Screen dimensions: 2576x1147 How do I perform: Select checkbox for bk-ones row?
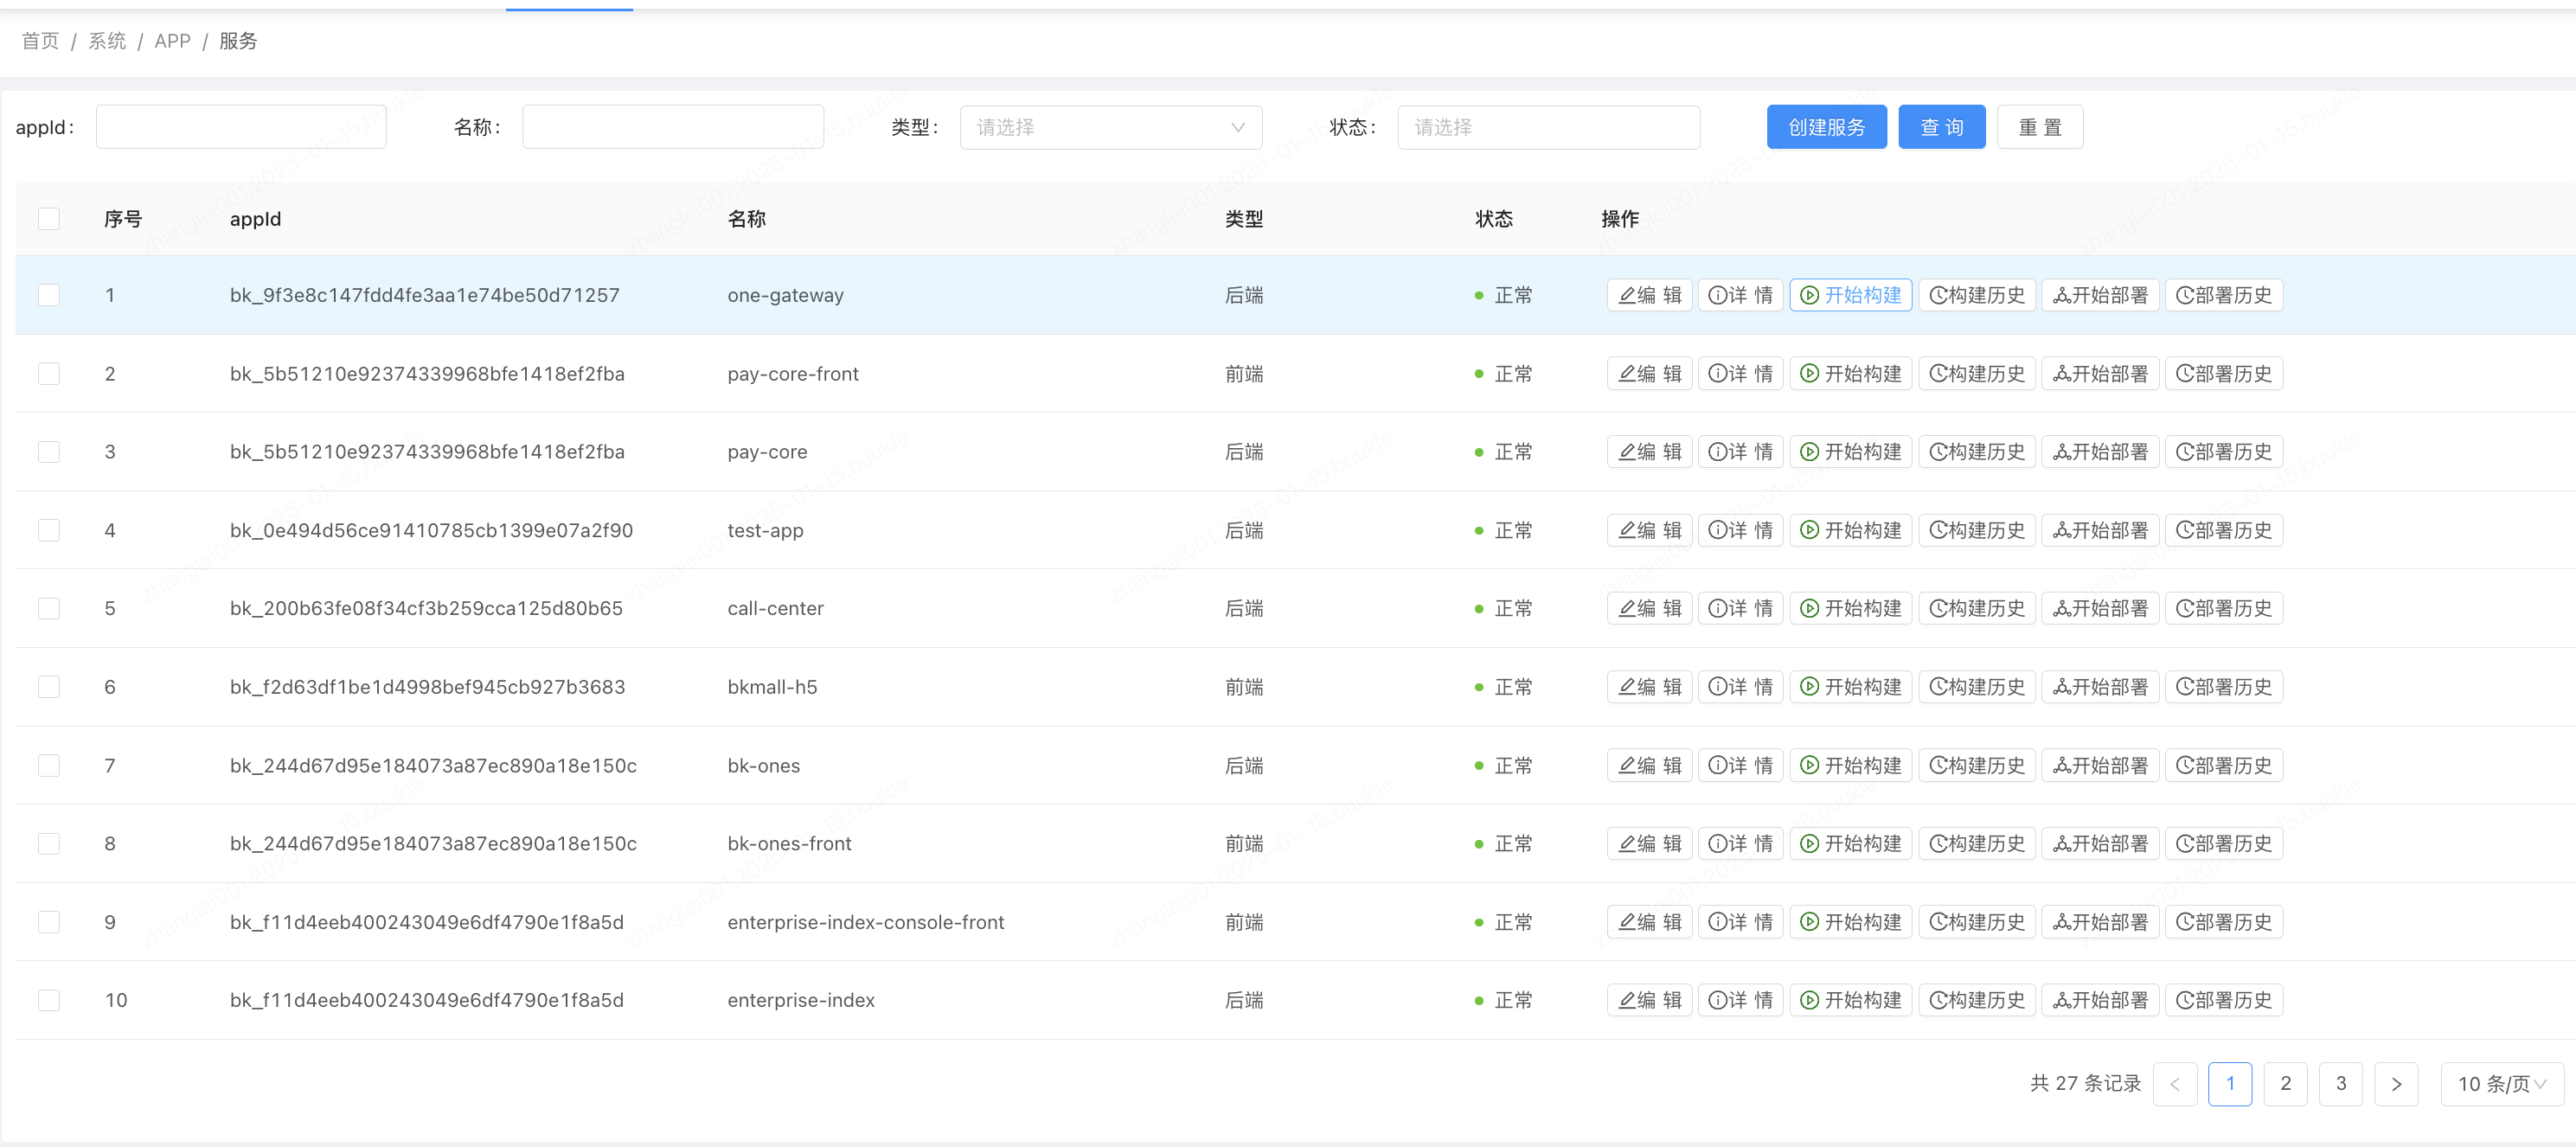49,765
